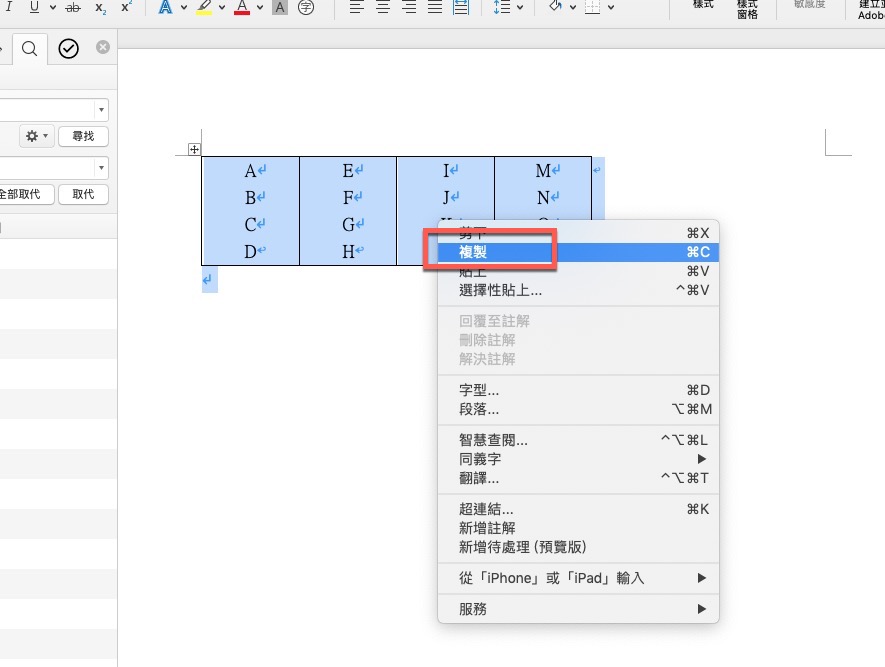Click shading paint bucket icon
Image resolution: width=885 pixels, height=667 pixels.
(555, 7)
